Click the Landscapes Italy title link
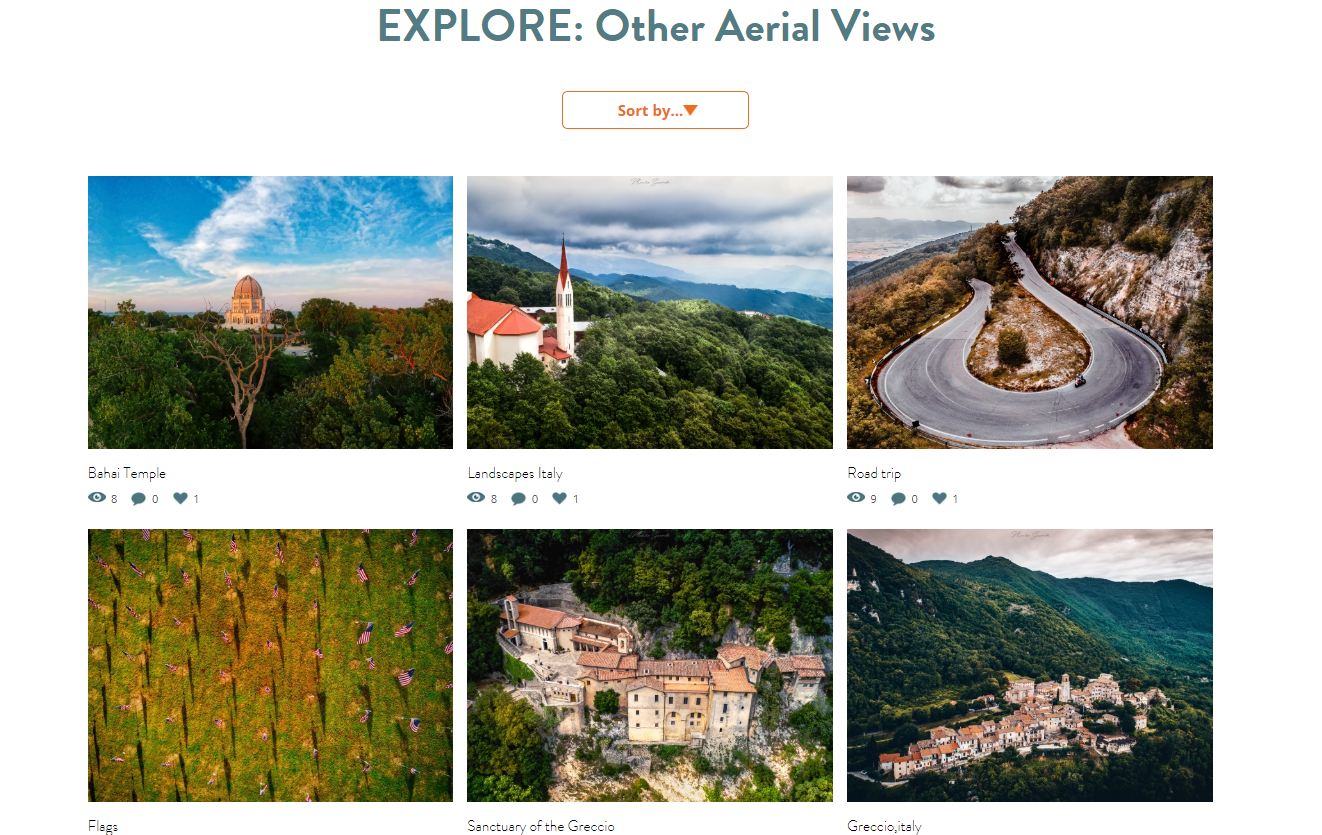This screenshot has width=1322, height=835. [515, 473]
